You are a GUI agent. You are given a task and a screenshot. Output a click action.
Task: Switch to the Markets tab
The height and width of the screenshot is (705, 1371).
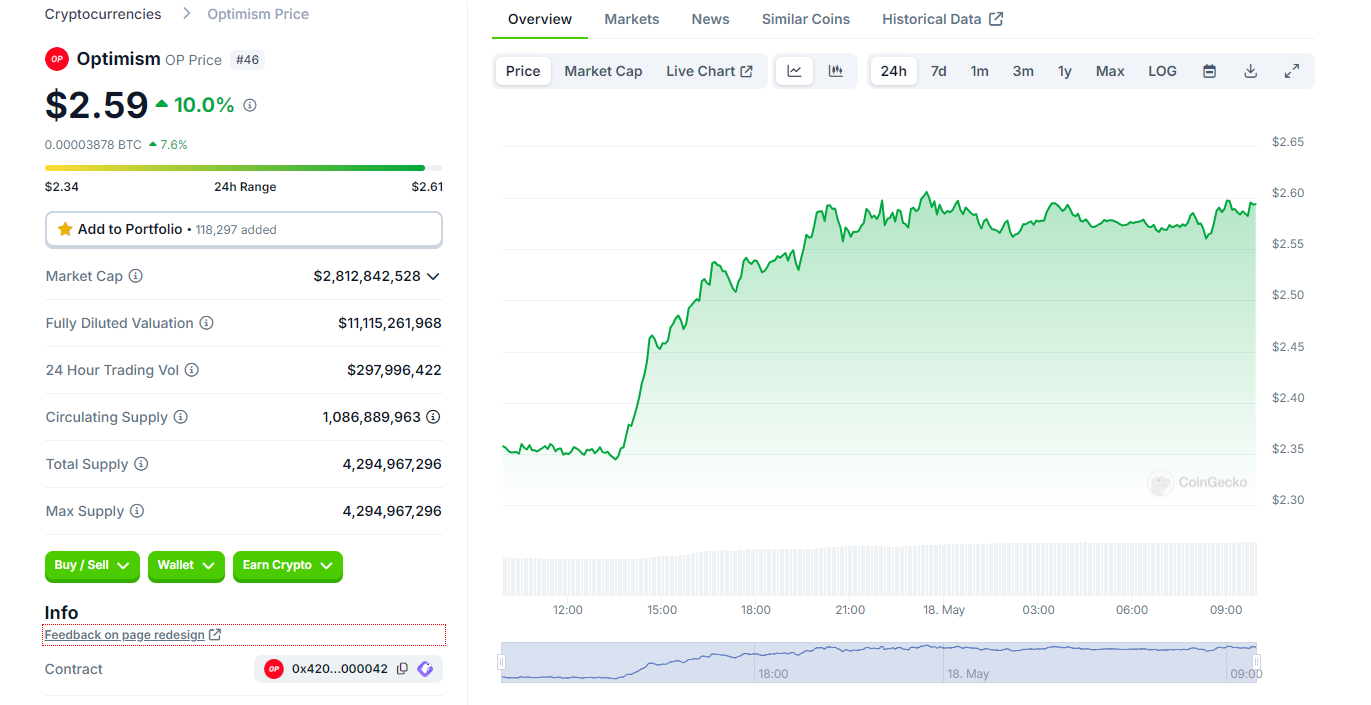tap(632, 19)
